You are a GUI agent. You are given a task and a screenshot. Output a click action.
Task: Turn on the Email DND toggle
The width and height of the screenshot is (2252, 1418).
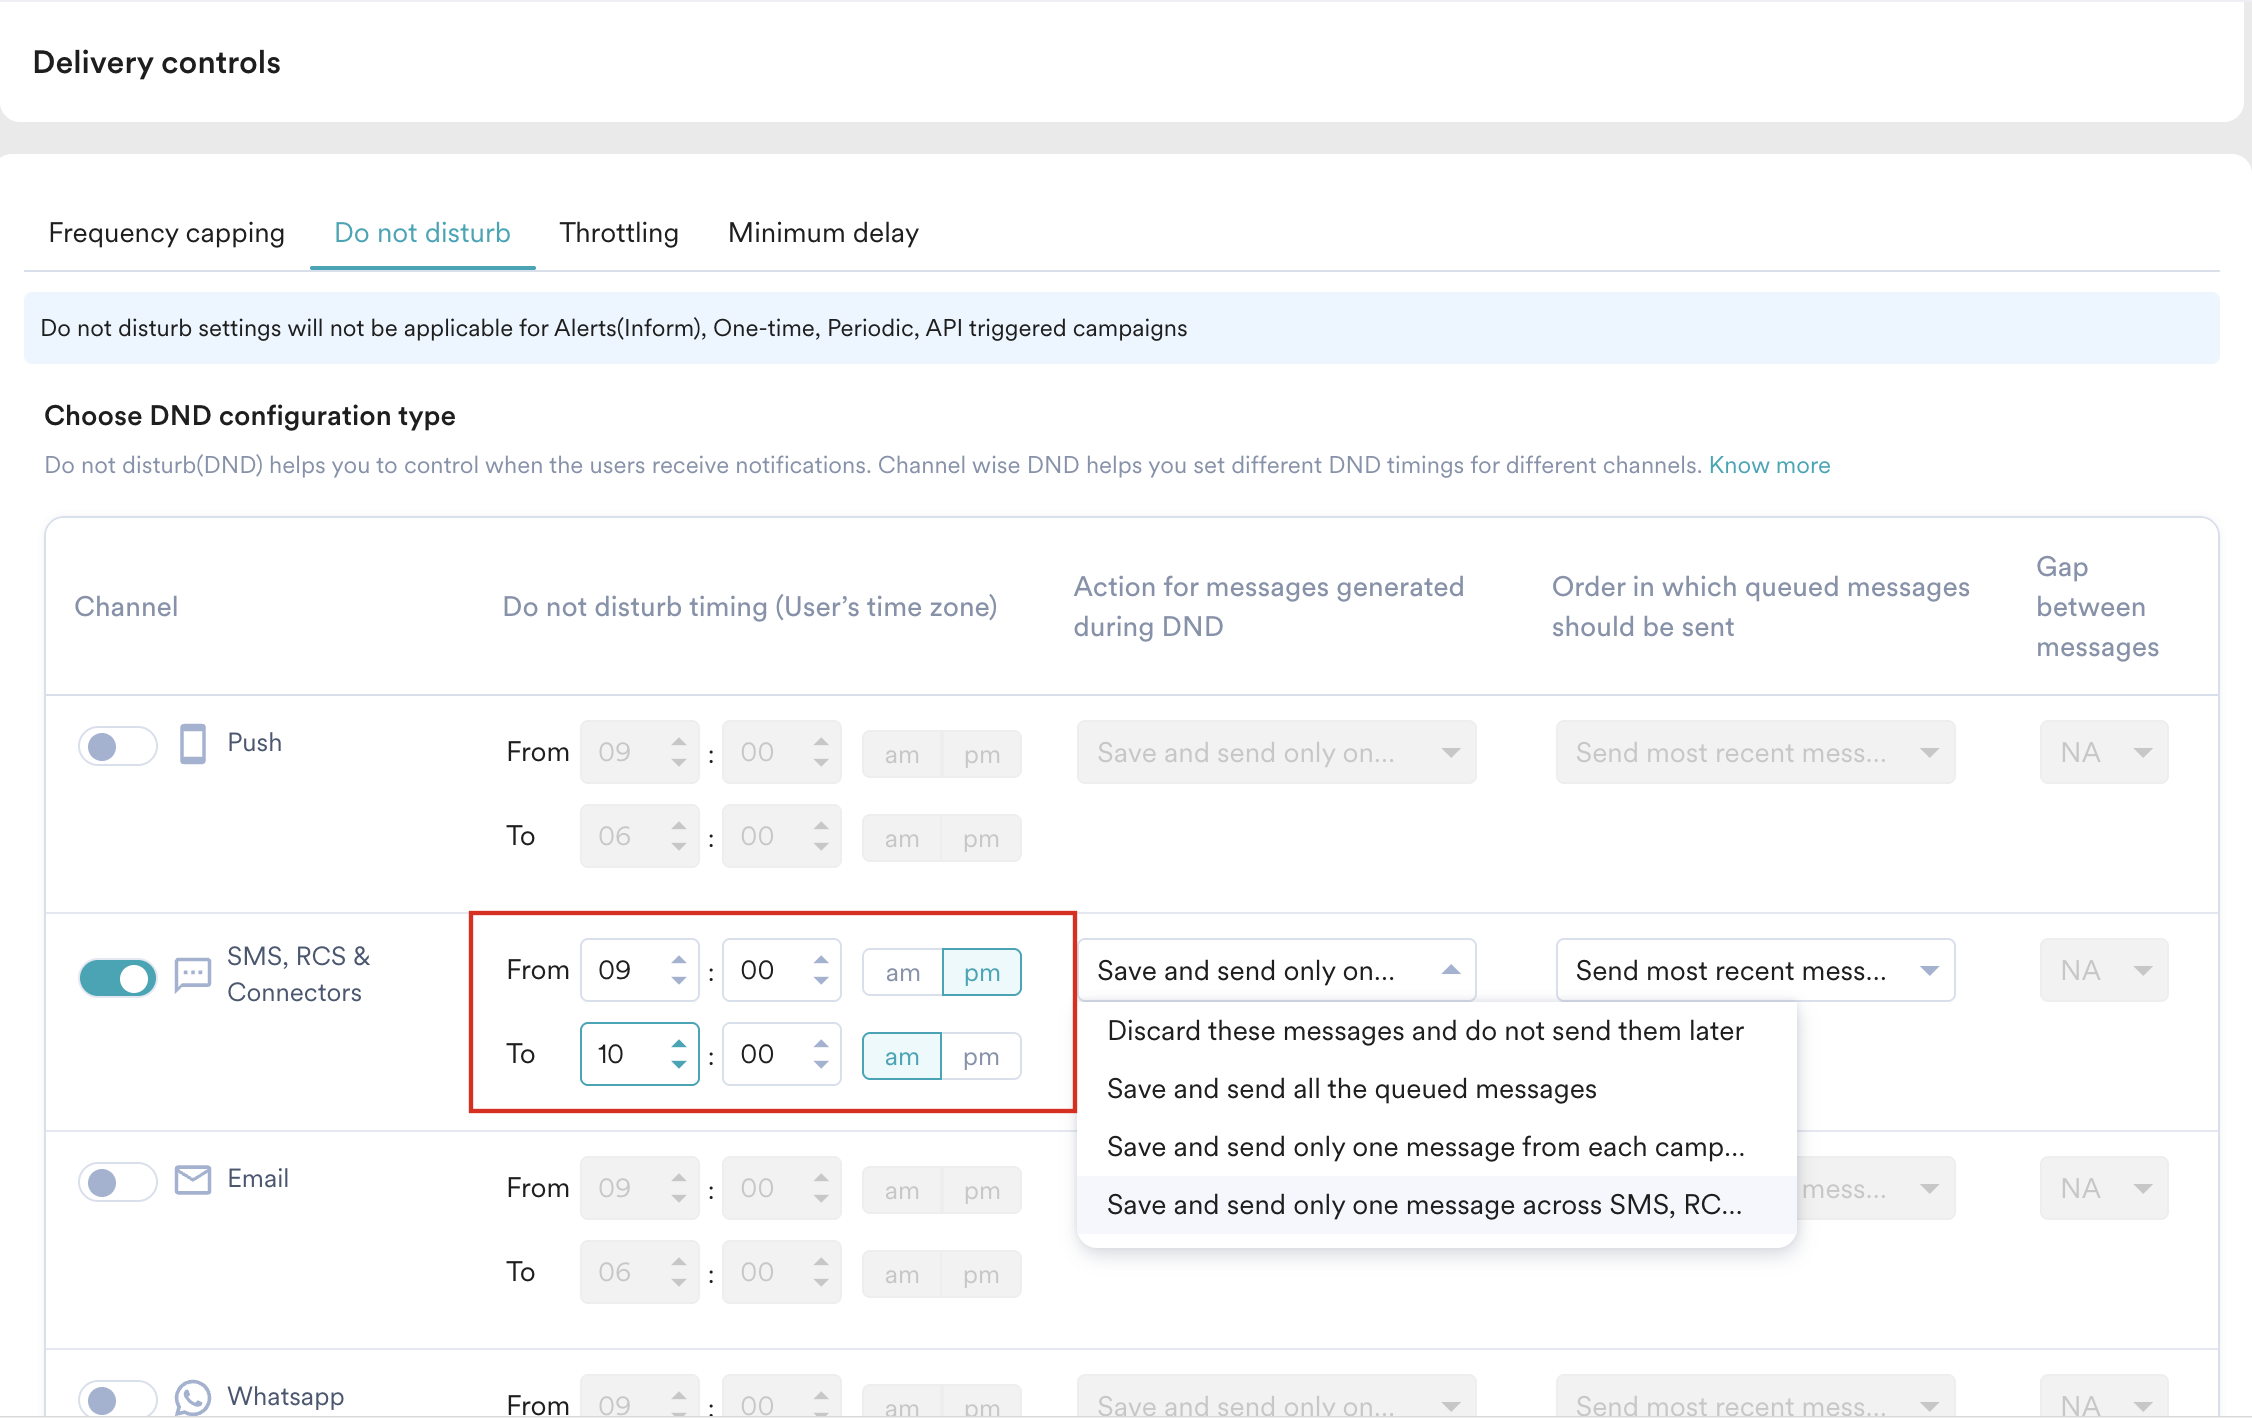(118, 1182)
